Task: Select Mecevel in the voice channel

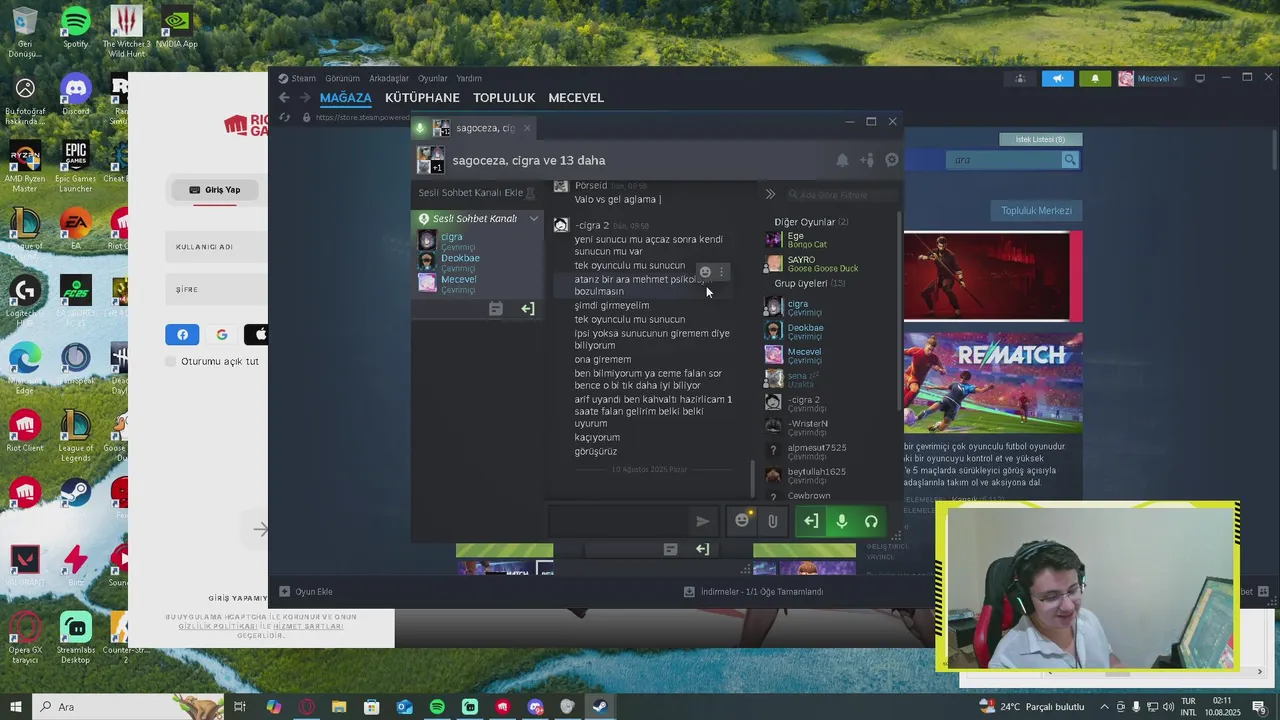Action: tap(476, 283)
